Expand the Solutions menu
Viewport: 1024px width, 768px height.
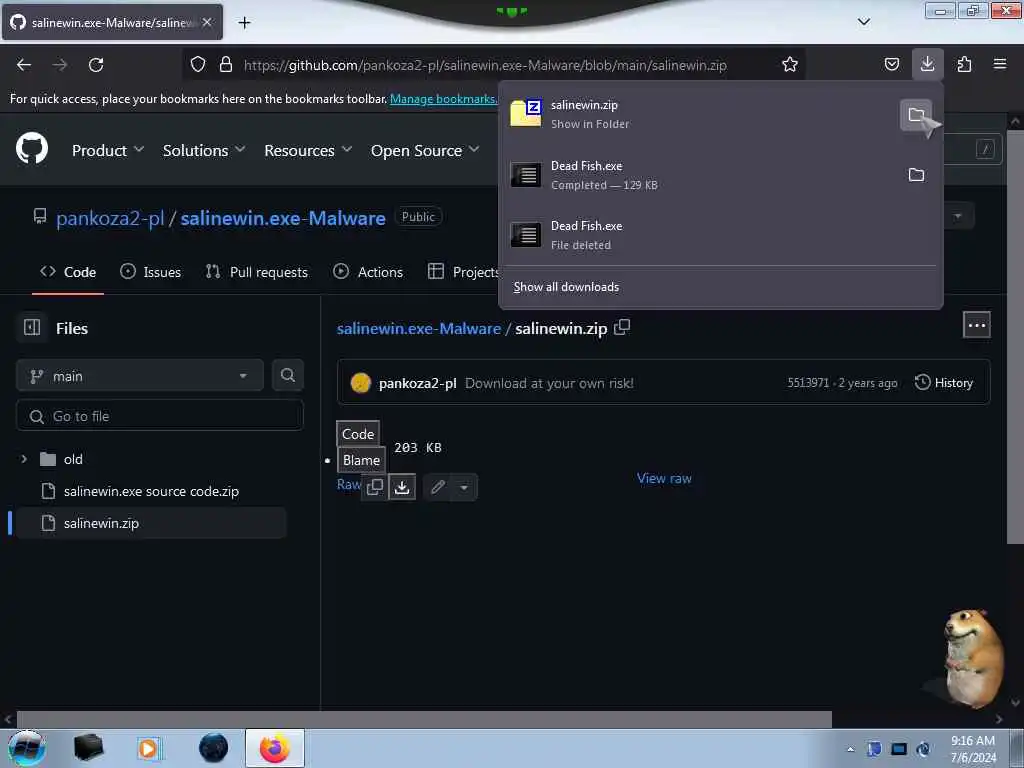pyautogui.click(x=204, y=150)
